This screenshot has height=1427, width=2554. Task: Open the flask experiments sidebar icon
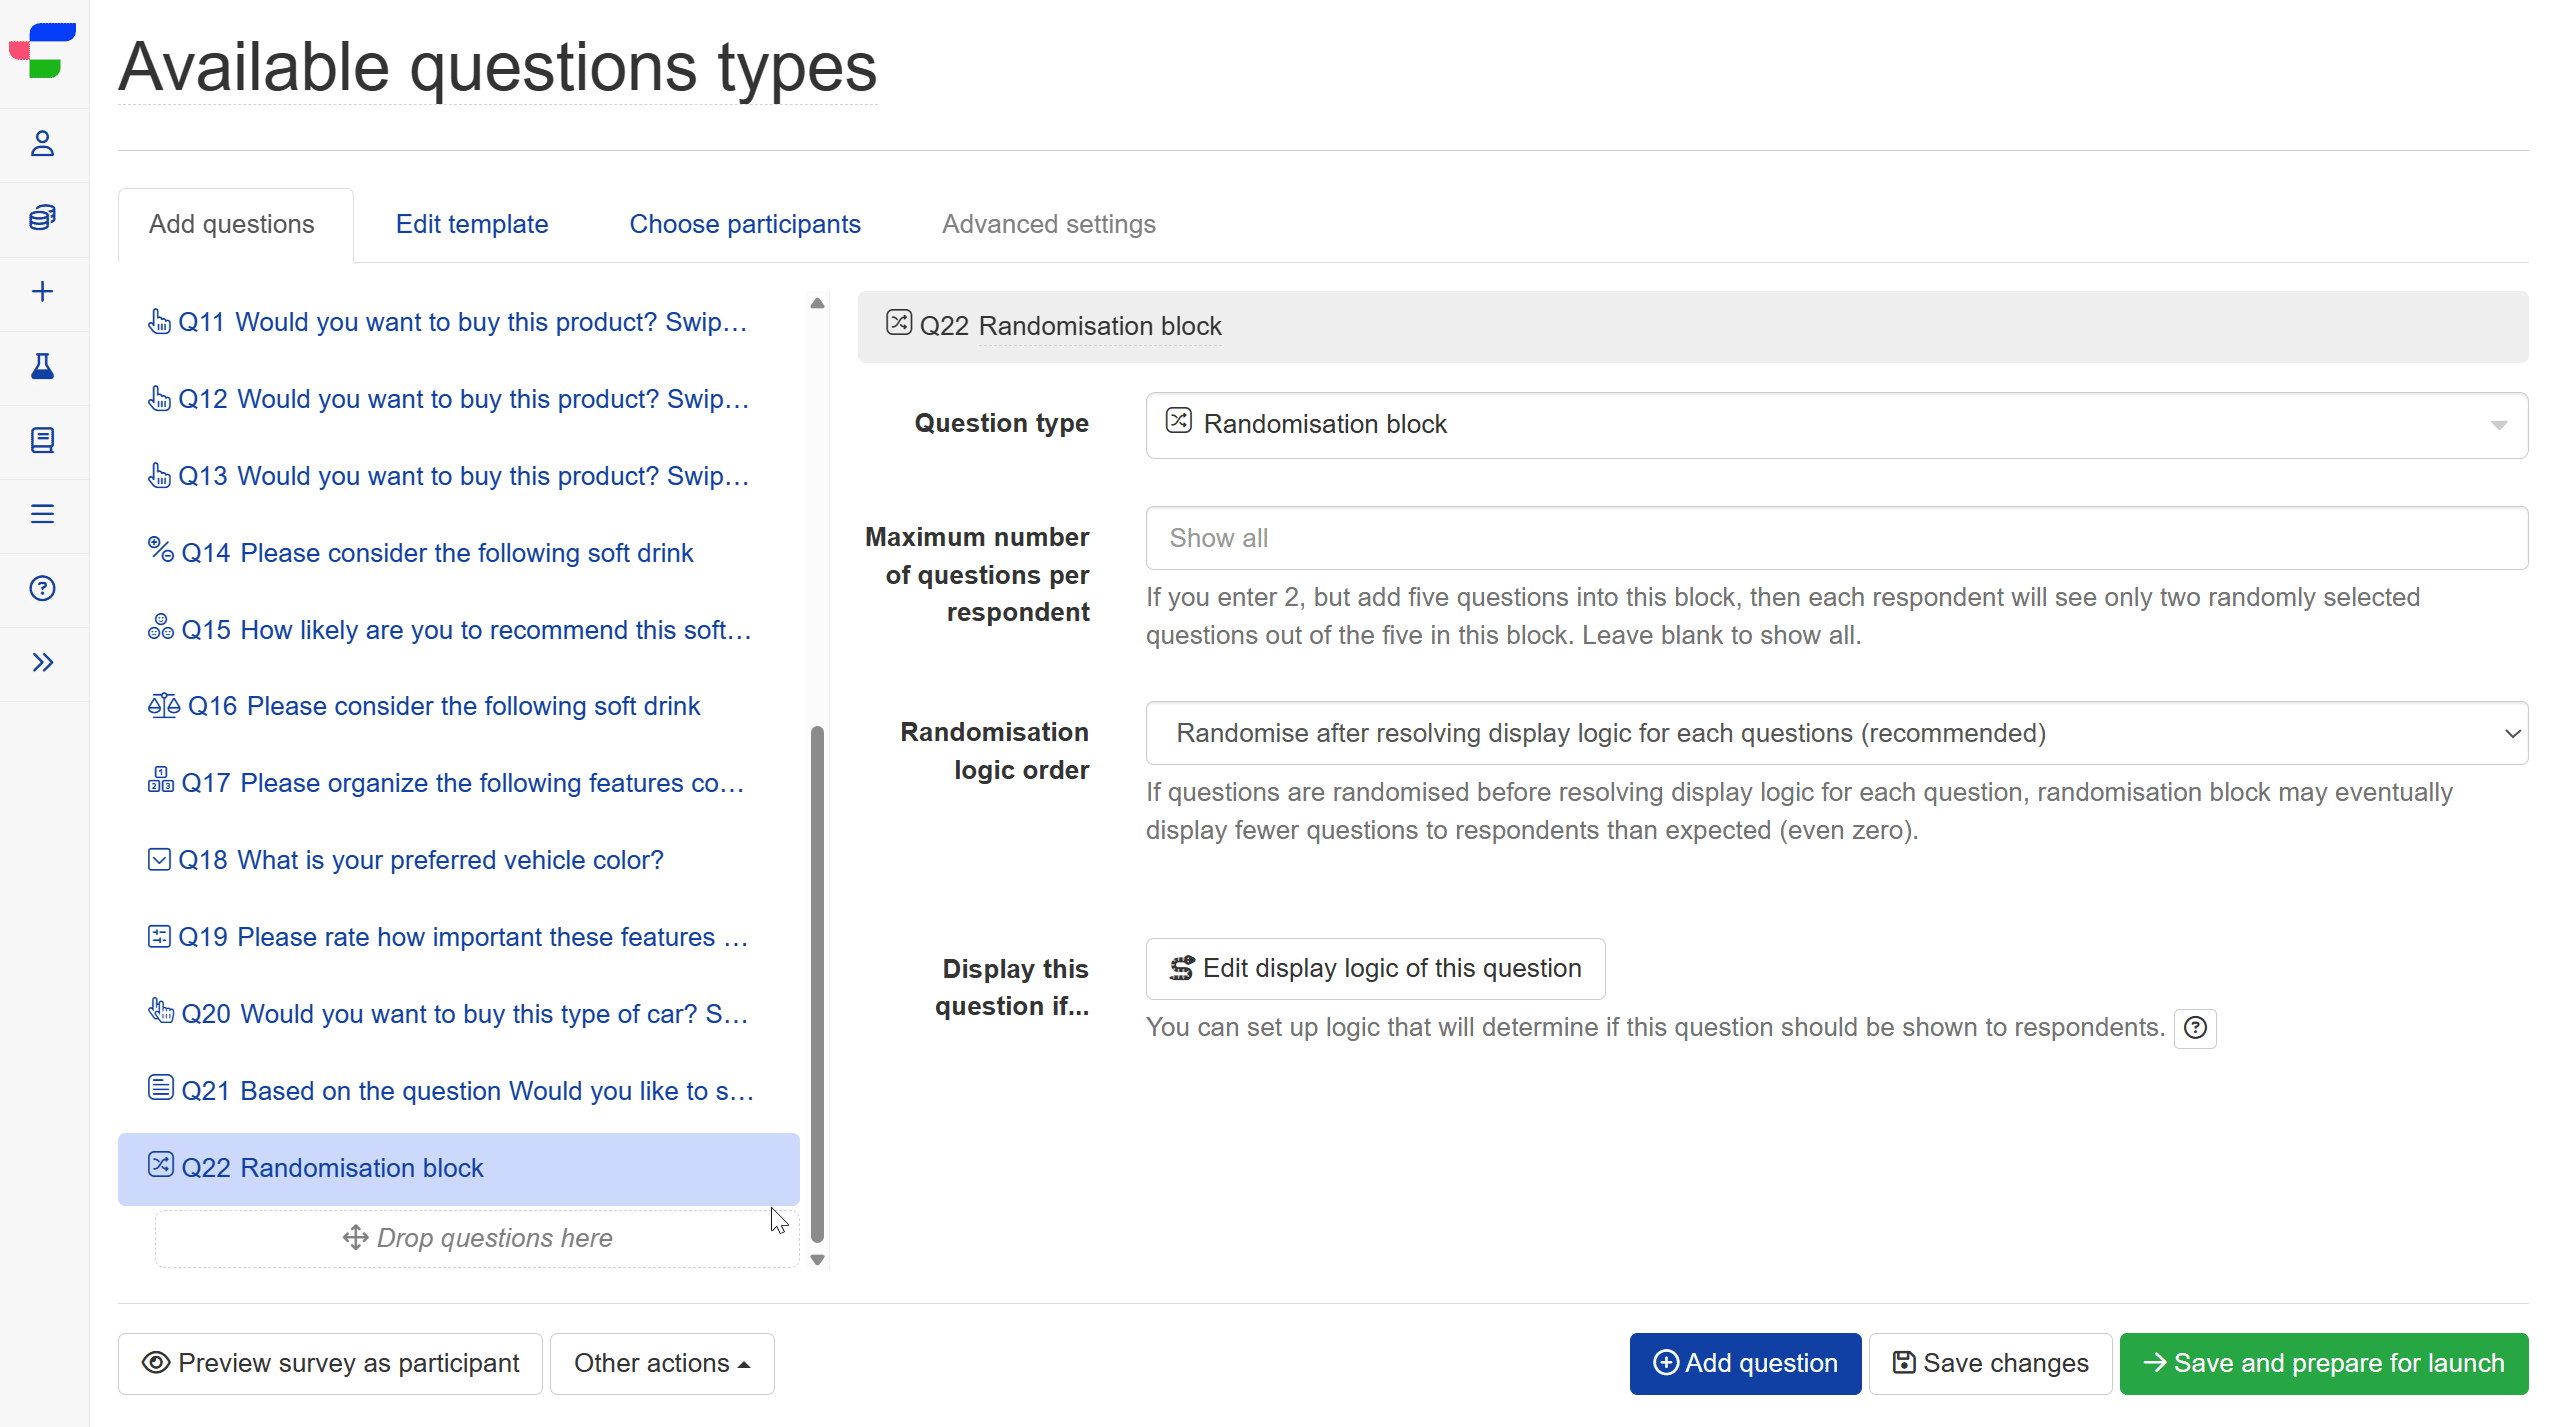(42, 366)
